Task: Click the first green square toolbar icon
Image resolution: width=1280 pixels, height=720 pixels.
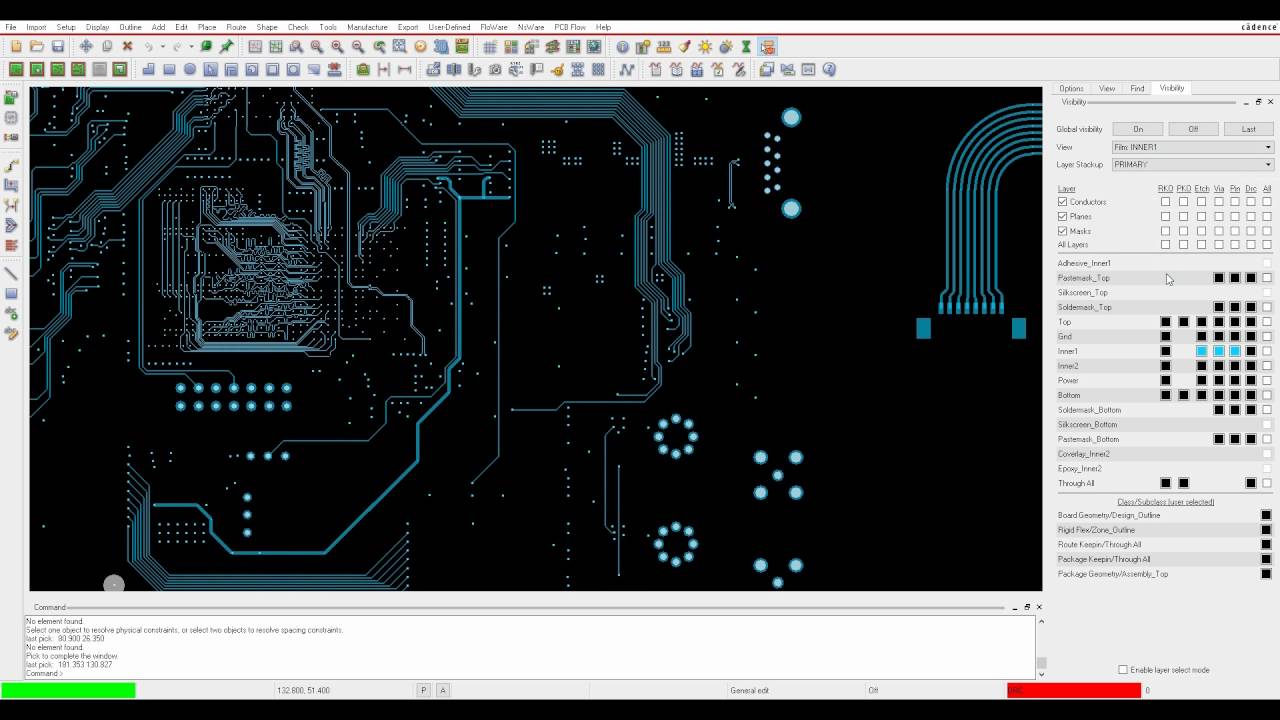Action: (16, 69)
